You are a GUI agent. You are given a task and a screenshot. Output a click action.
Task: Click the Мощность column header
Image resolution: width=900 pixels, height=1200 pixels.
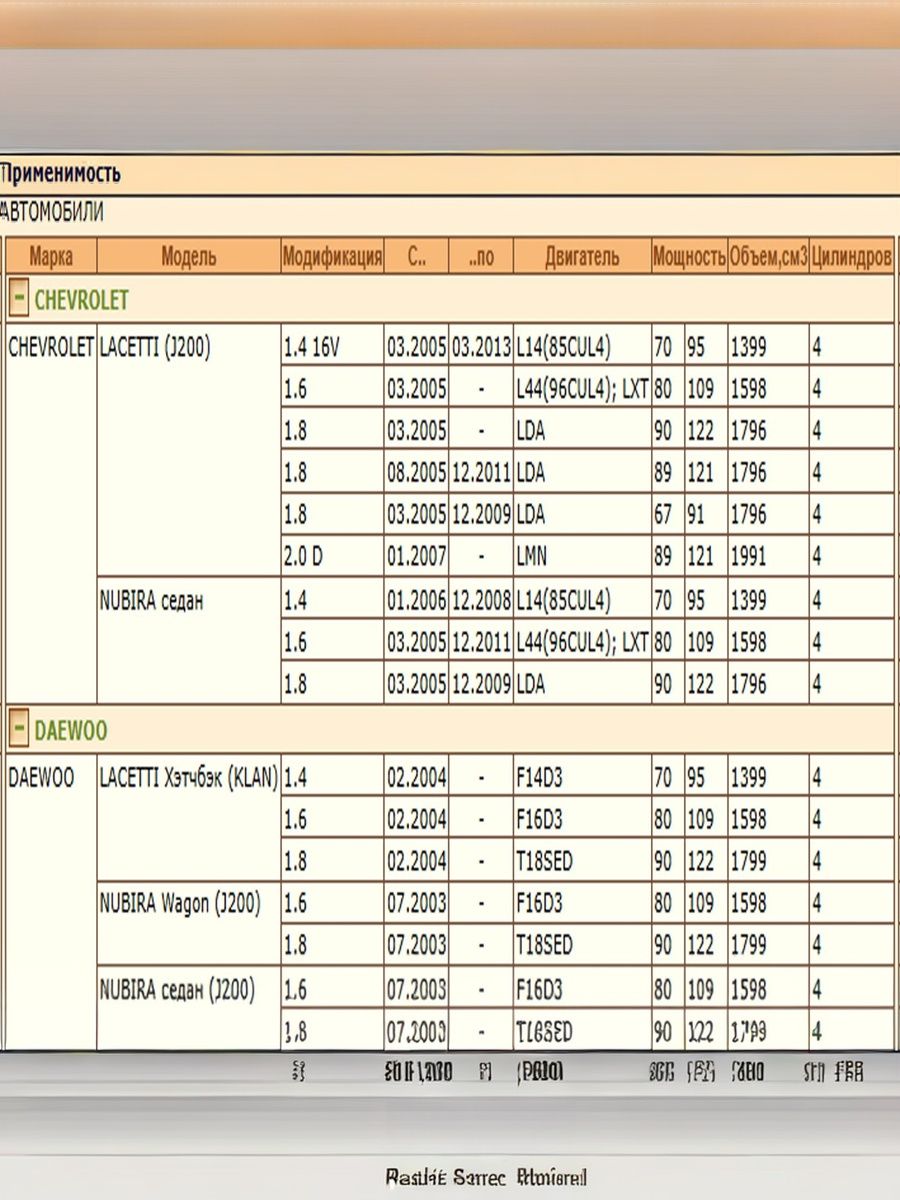[688, 256]
